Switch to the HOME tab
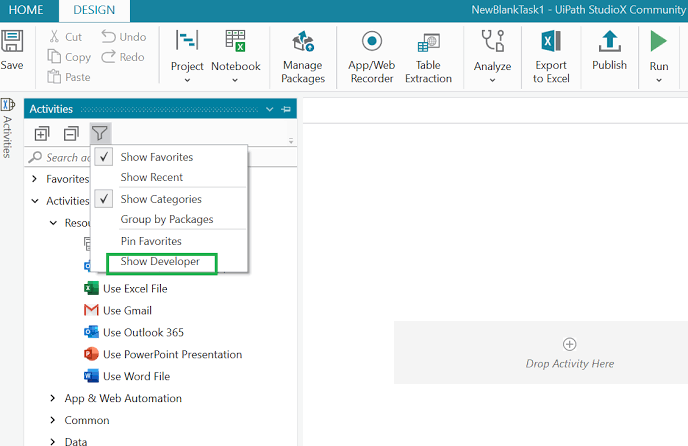 tap(26, 10)
